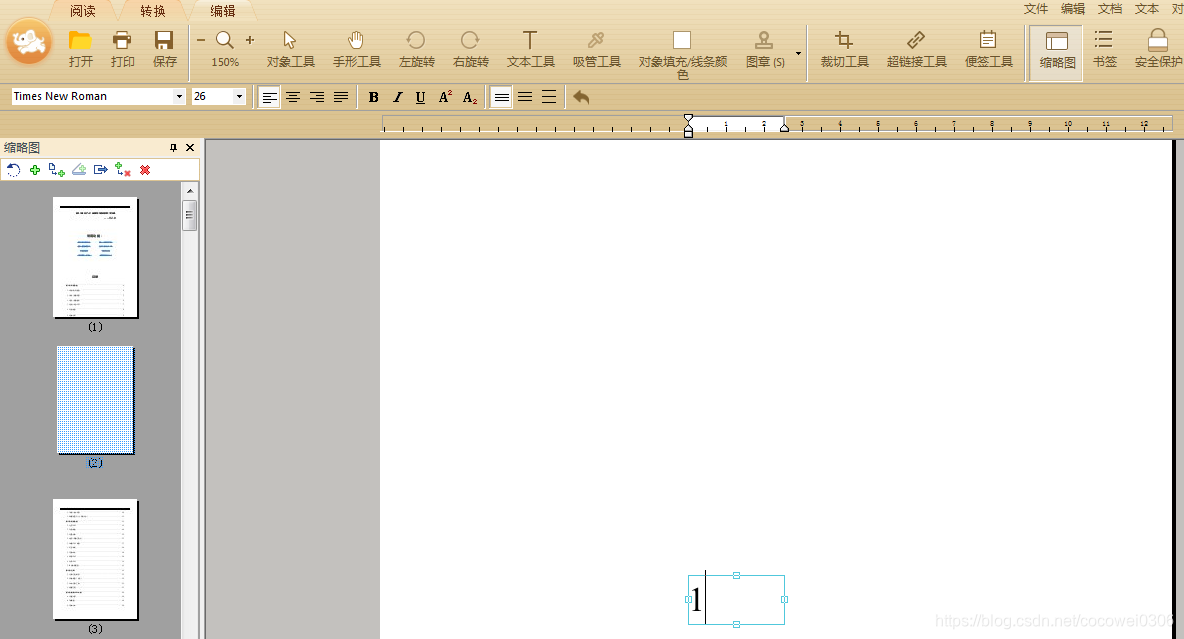
Task: Switch to the 编辑 tab
Action: [223, 11]
